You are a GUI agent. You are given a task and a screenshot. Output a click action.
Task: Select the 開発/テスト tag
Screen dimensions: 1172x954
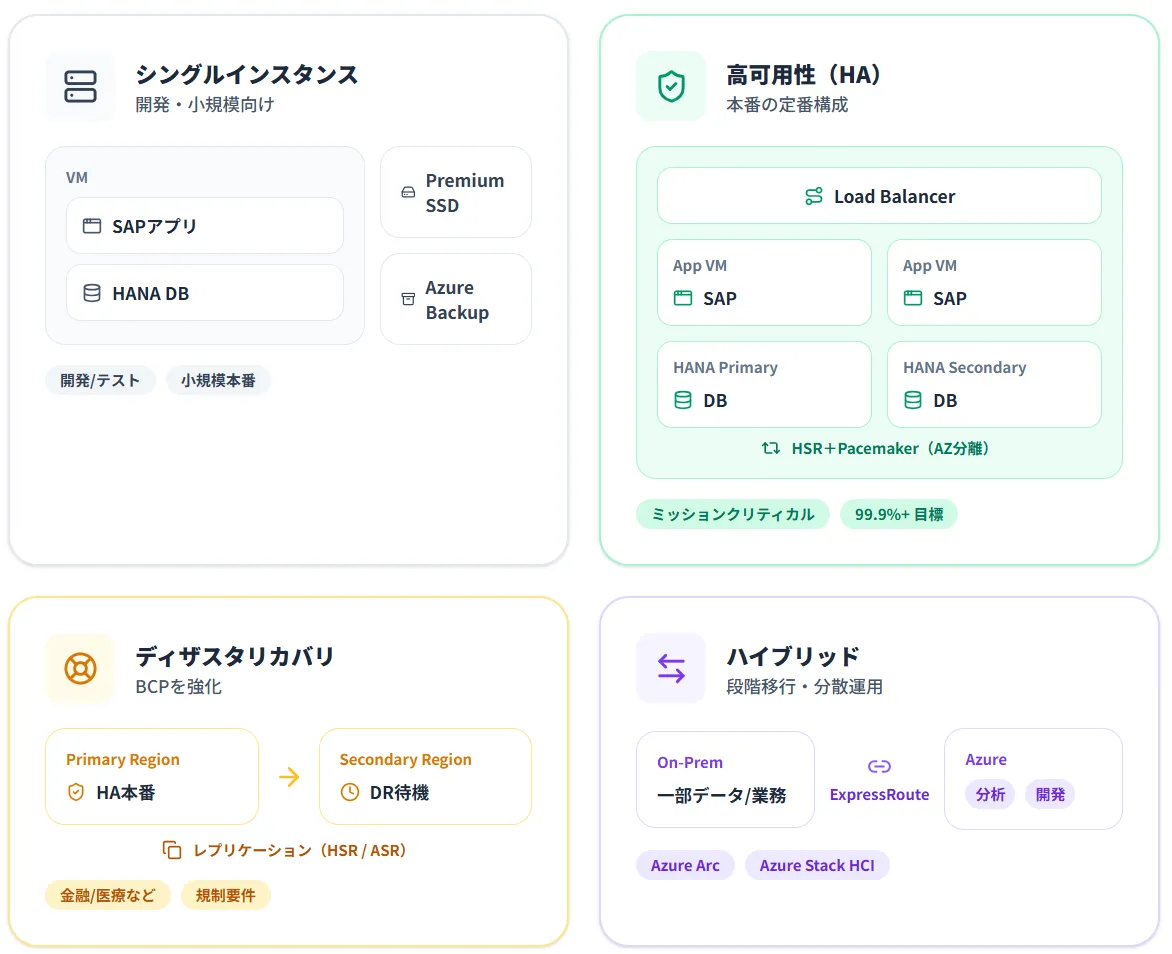tap(100, 380)
